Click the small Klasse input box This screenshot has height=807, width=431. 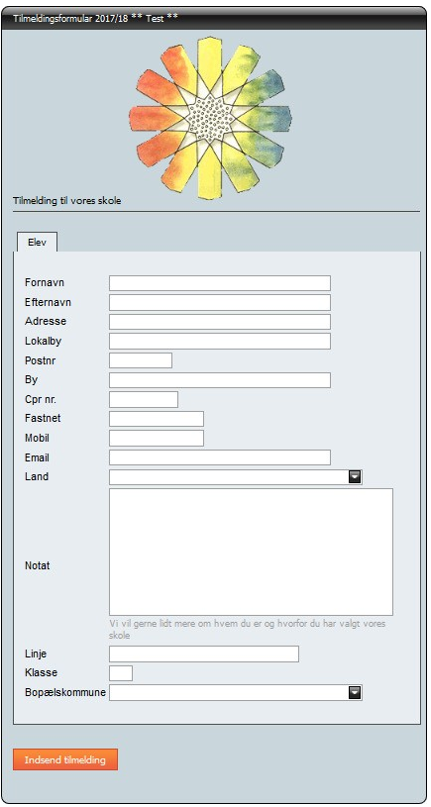coord(121,673)
